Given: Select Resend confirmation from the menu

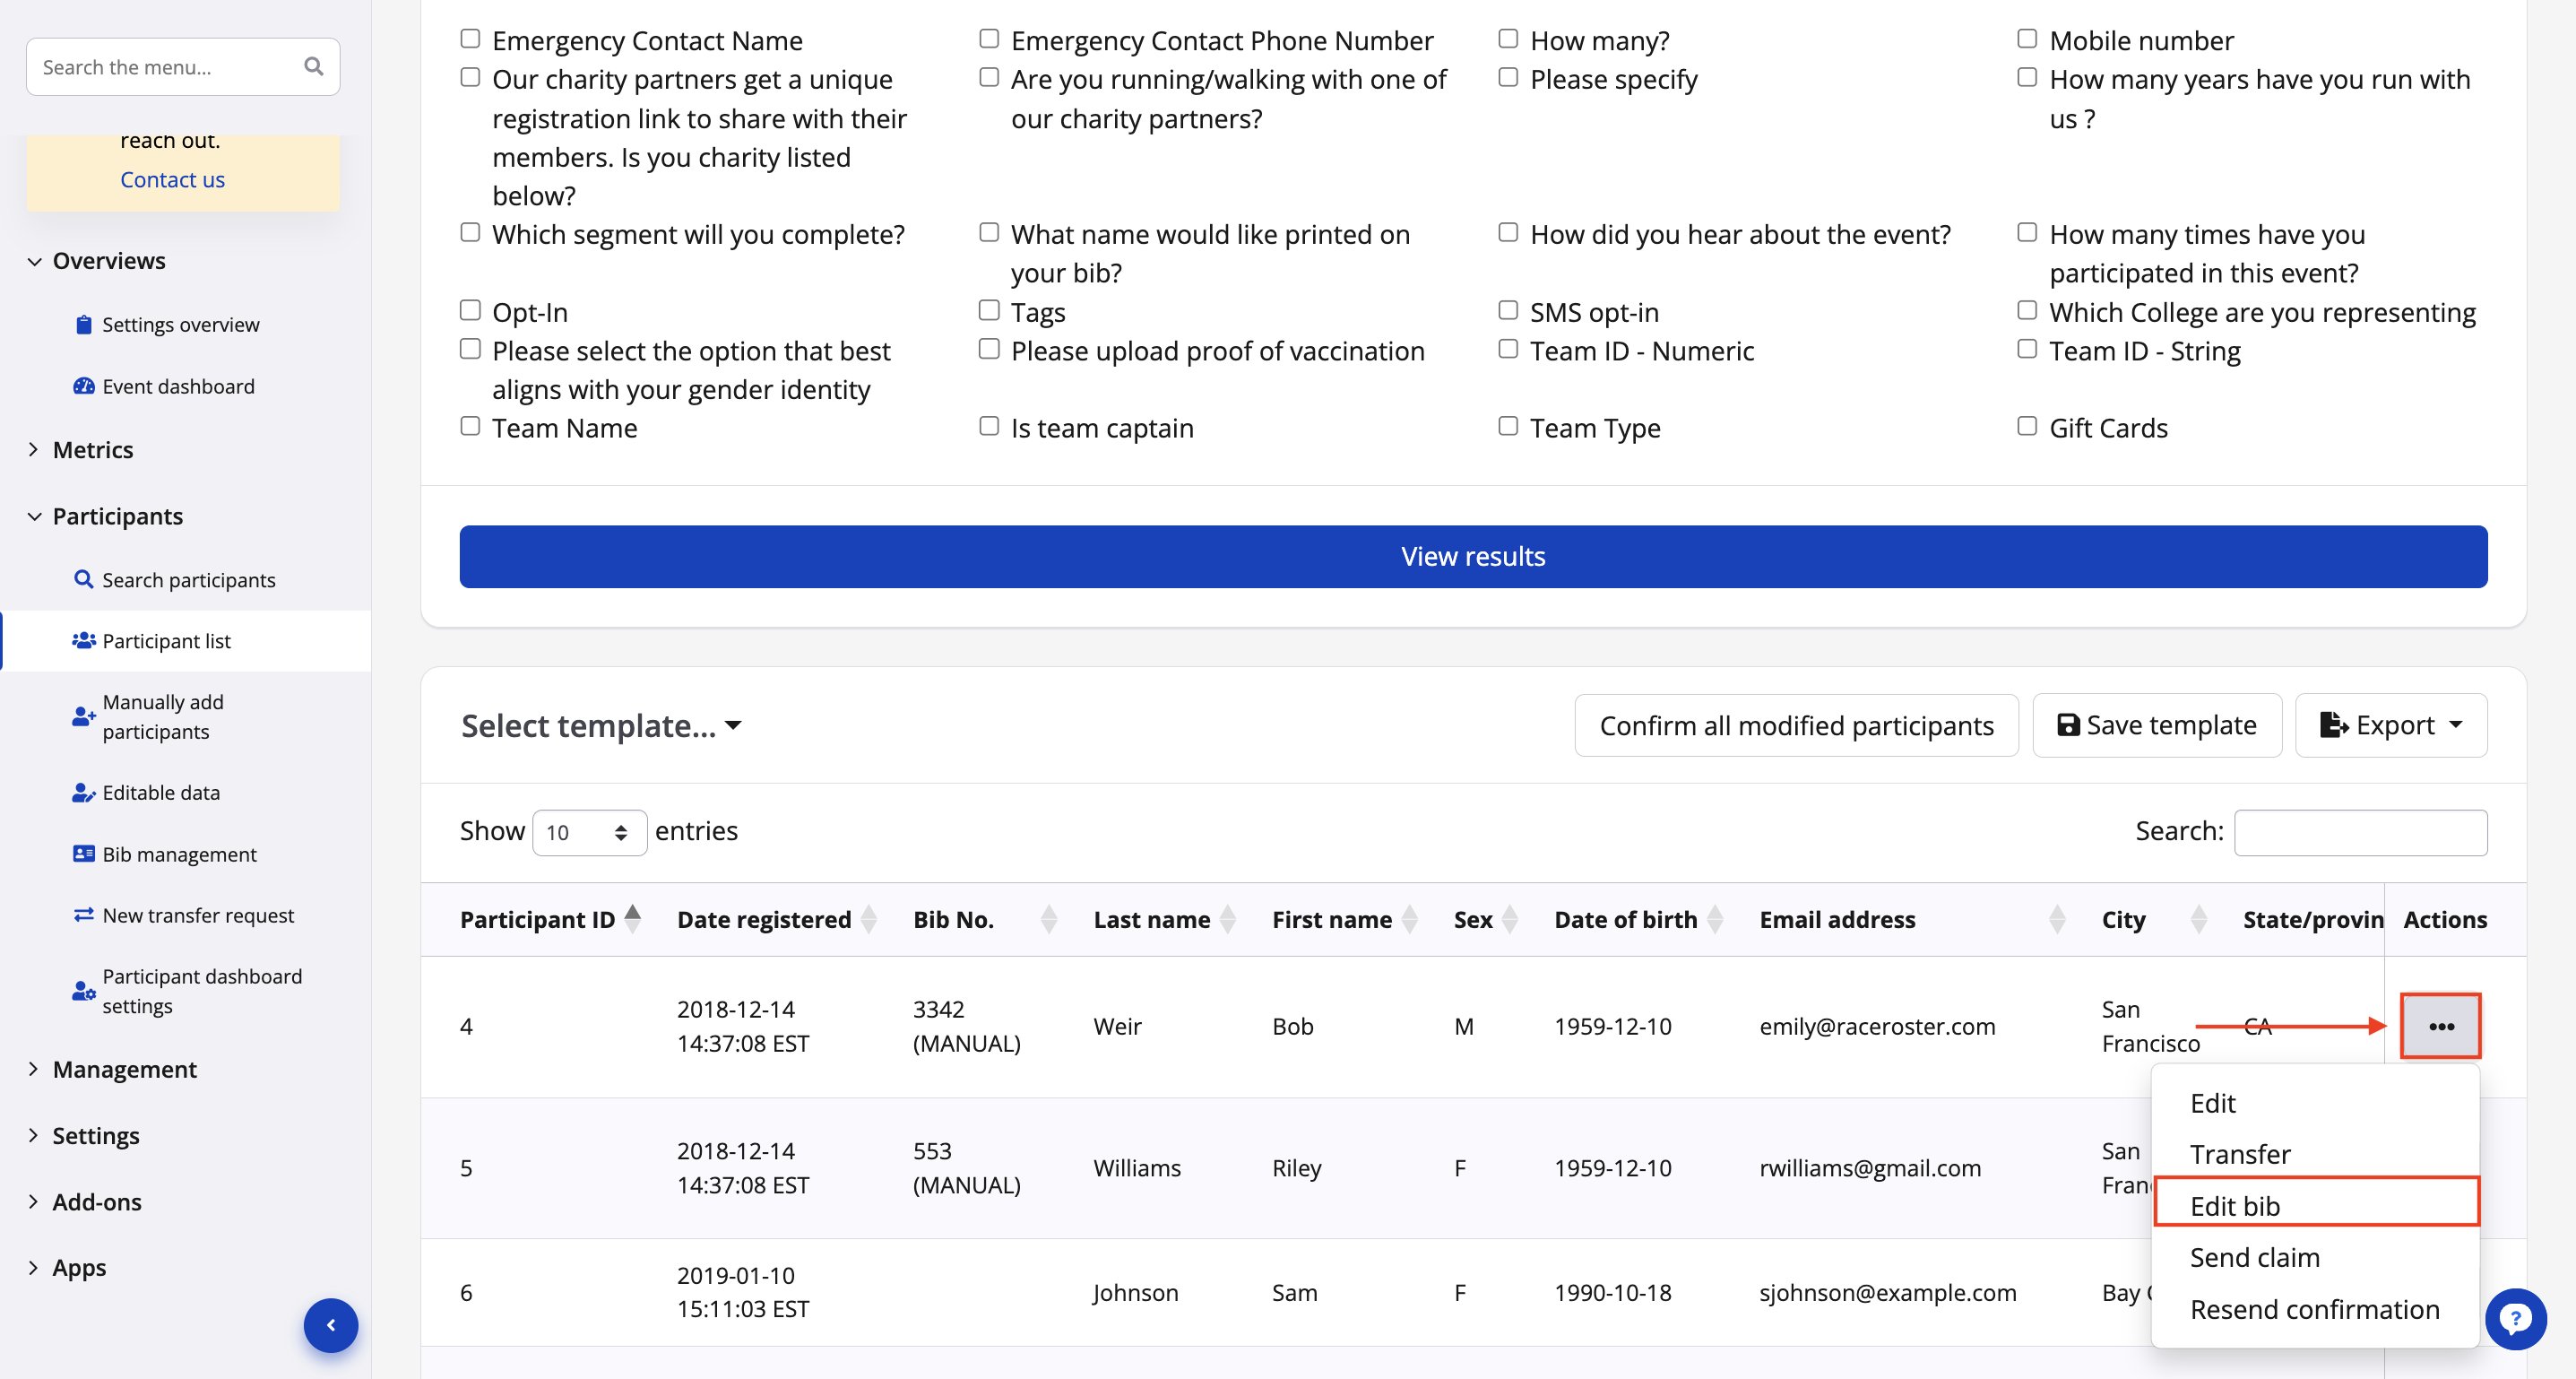Looking at the screenshot, I should click(x=2314, y=1309).
